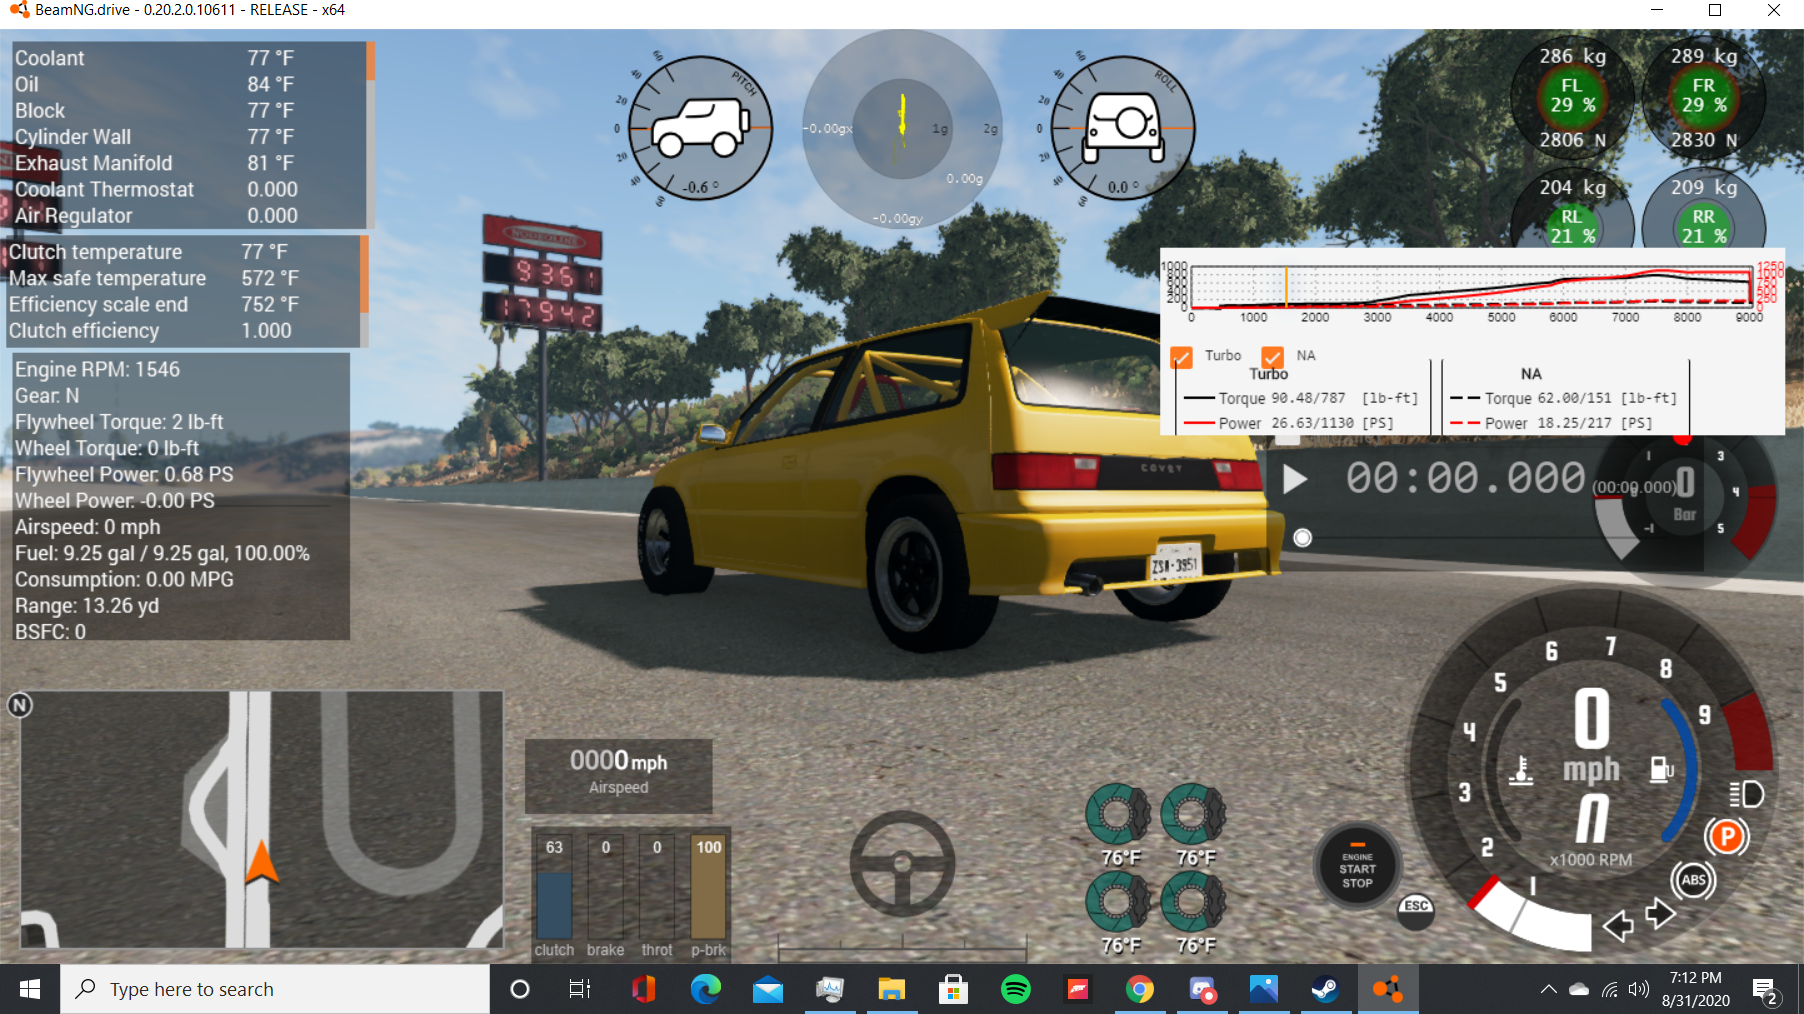Viewport: 1804px width, 1014px height.
Task: Click the throt pedal bar
Action: (657, 887)
